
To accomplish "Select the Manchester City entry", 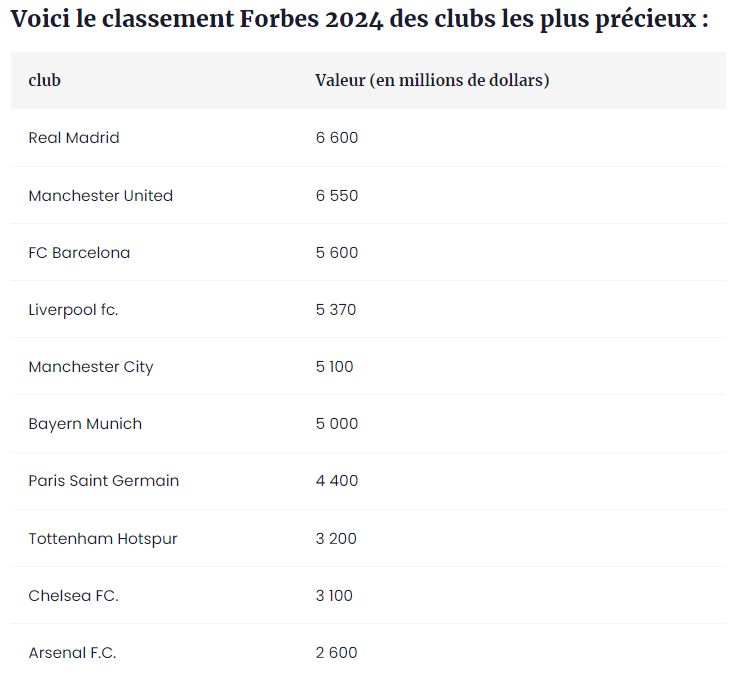I will 91,367.
